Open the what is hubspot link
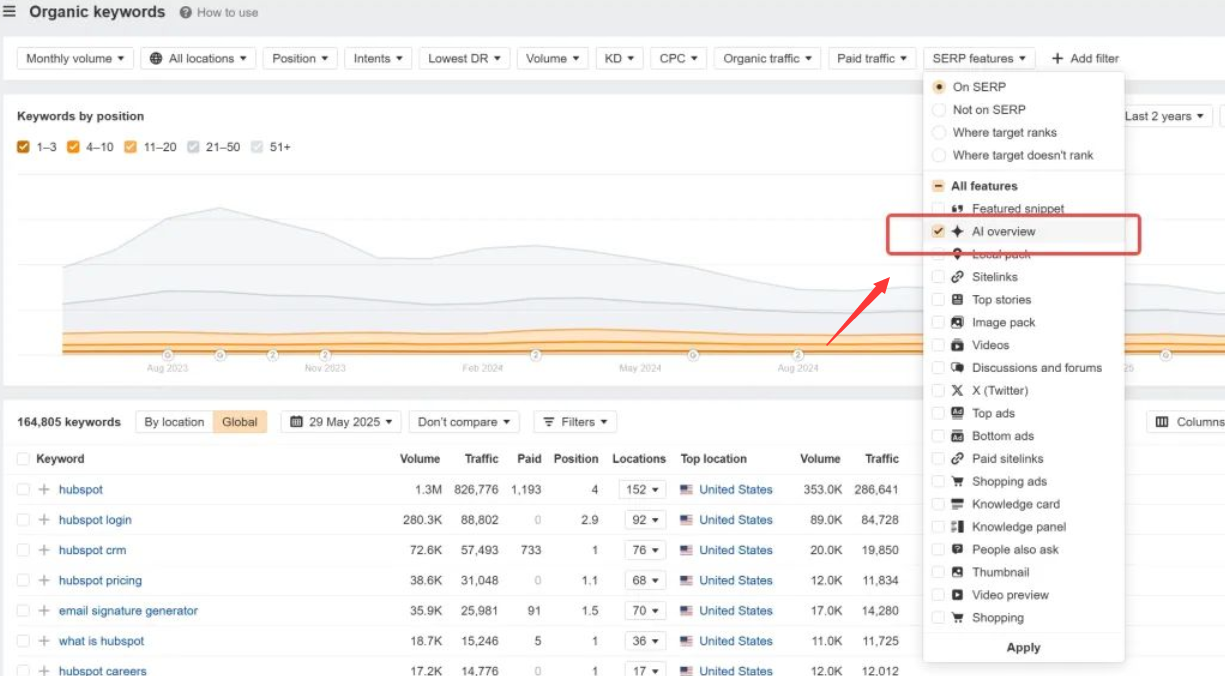The width and height of the screenshot is (1225, 676). pos(101,641)
